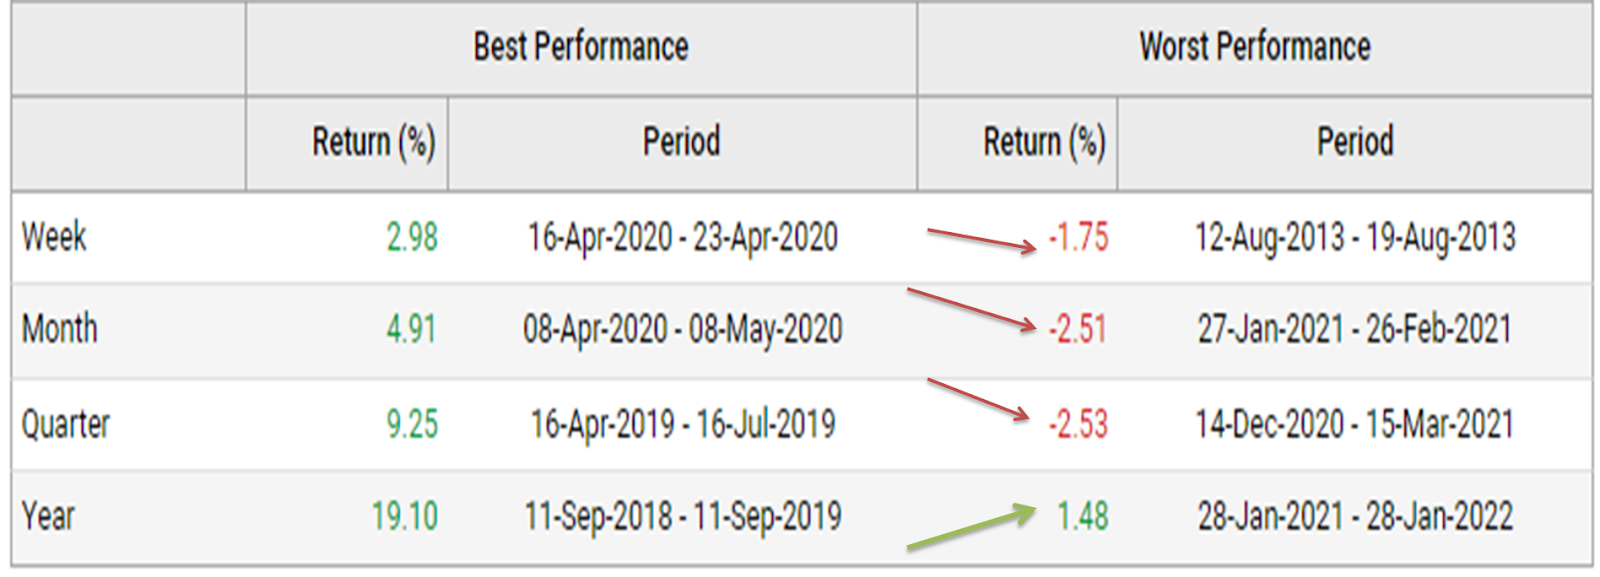Click the red arrow pointing to -2.53
Screen dimensions: 1600x577
979,399
